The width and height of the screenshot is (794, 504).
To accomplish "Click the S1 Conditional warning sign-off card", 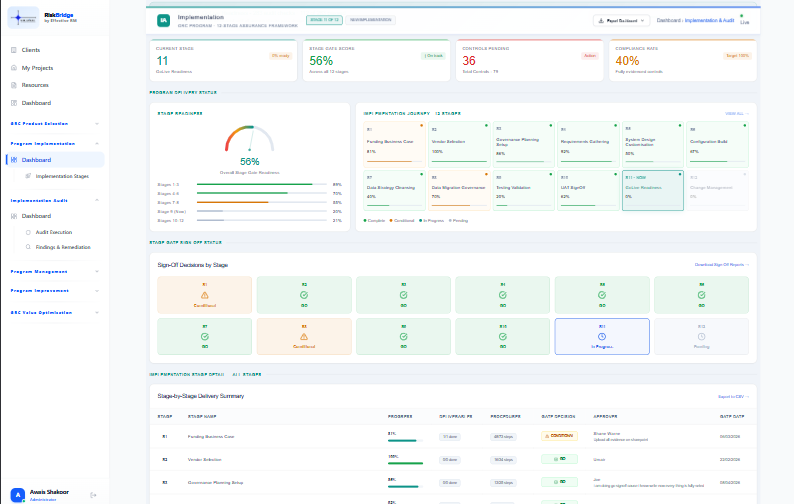I will point(205,295).
